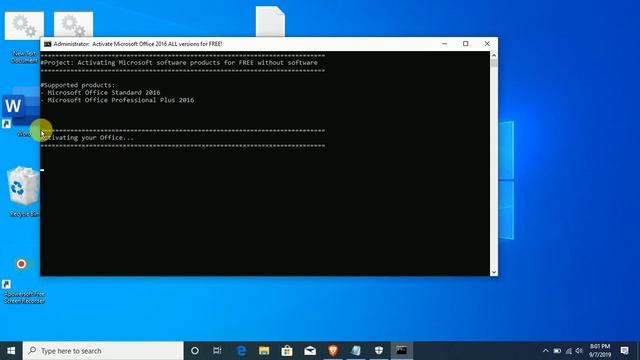This screenshot has width=640, height=360.
Task: Select the active Command Prompt taskbar button
Action: click(x=402, y=351)
